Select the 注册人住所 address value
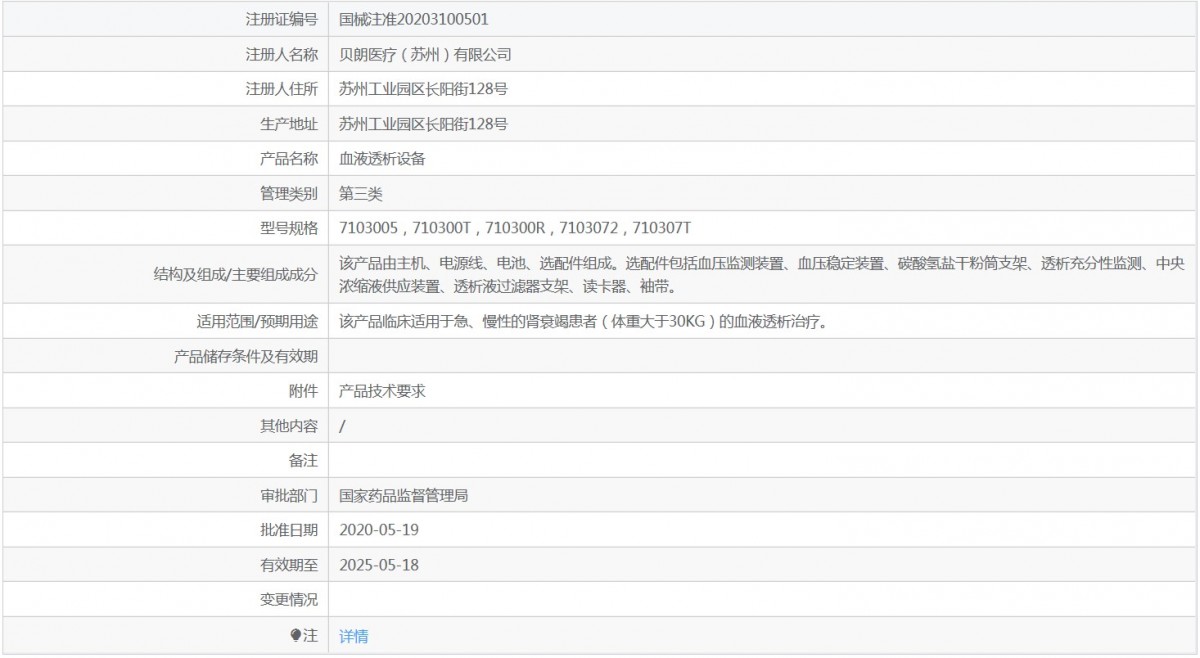Screen dimensions: 1200x658 (x=424, y=89)
